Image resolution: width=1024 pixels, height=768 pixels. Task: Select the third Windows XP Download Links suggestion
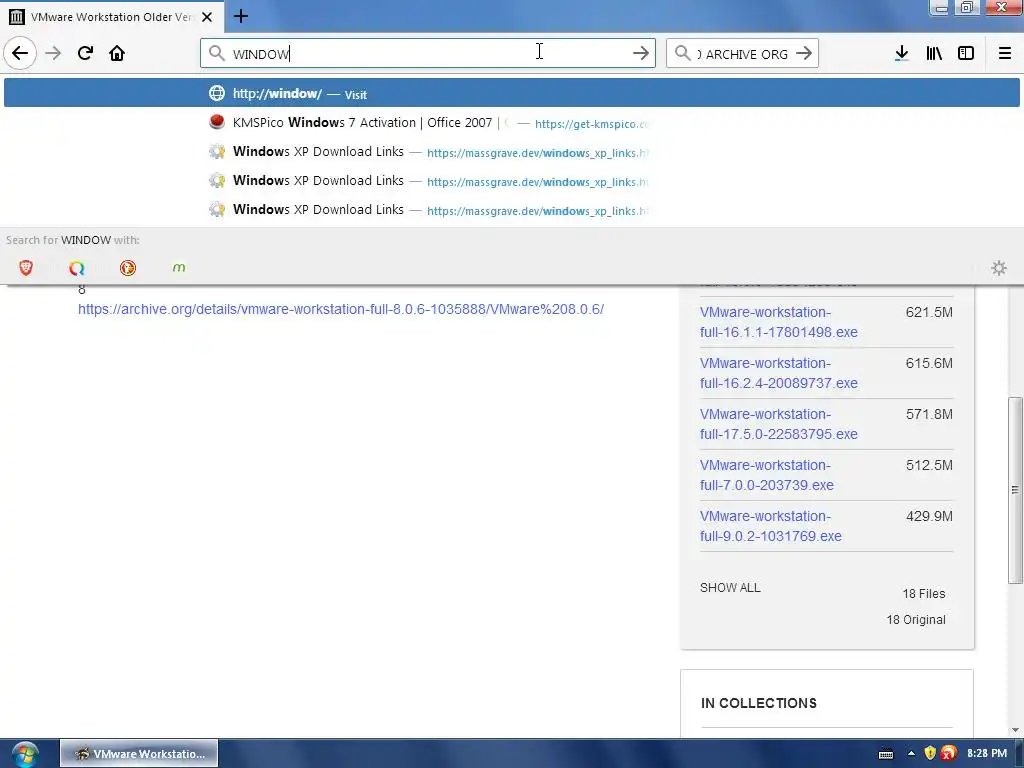pos(511,210)
